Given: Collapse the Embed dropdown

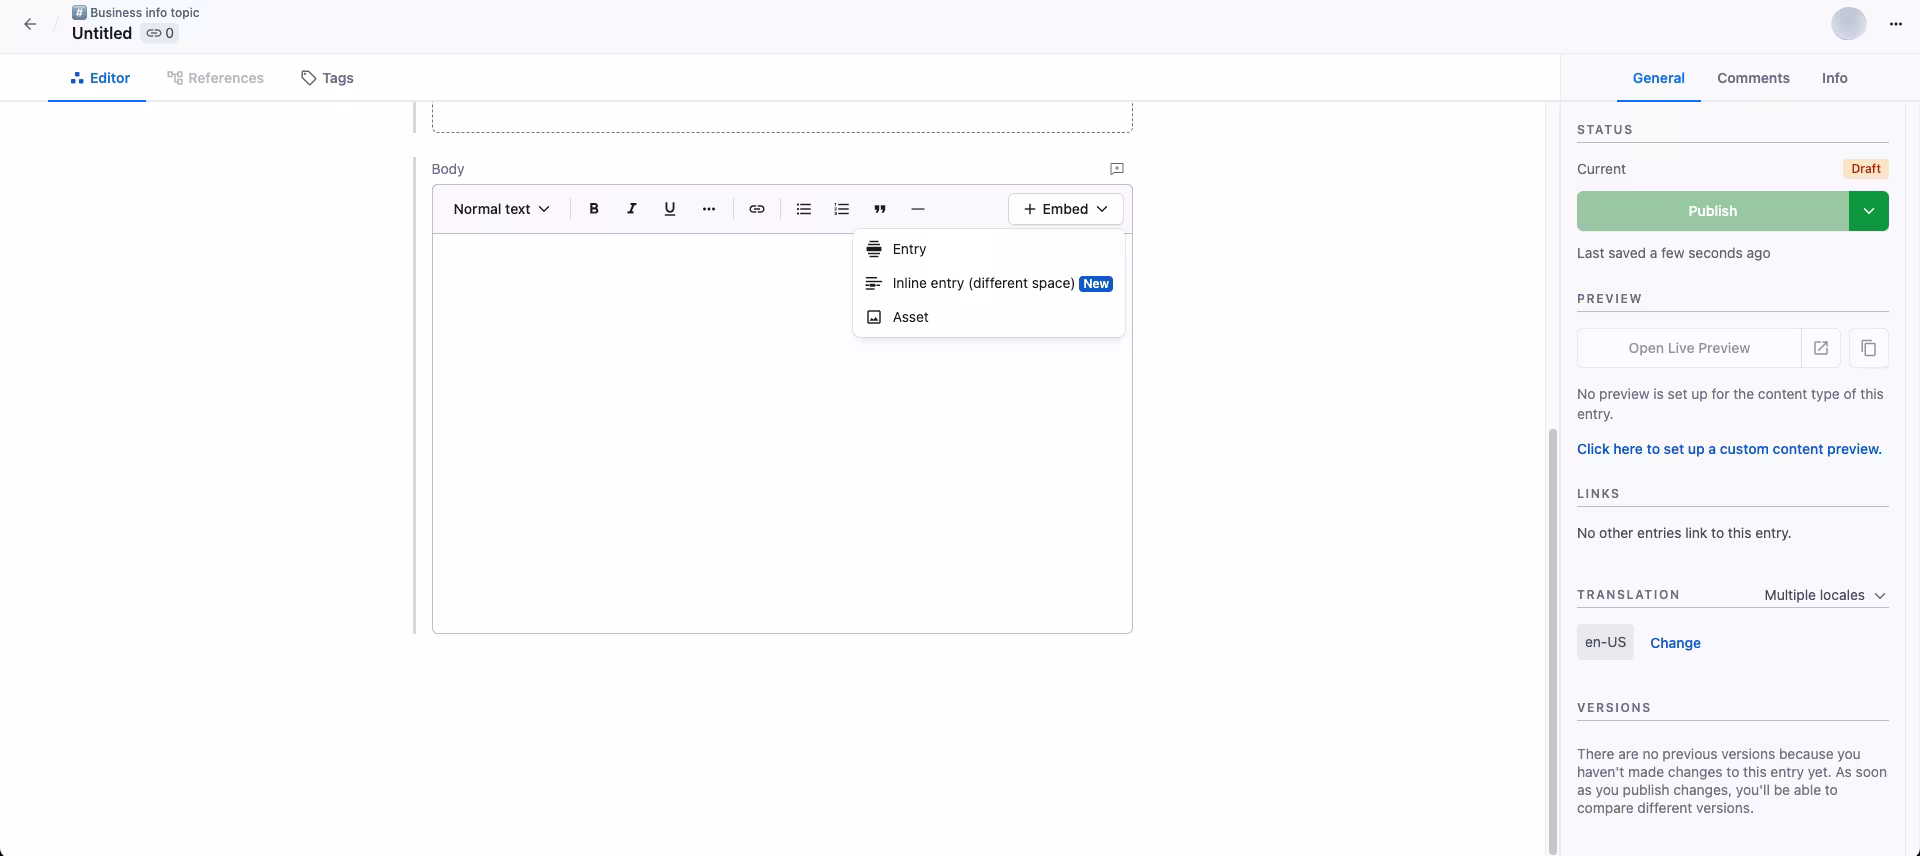Looking at the screenshot, I should coord(1066,209).
